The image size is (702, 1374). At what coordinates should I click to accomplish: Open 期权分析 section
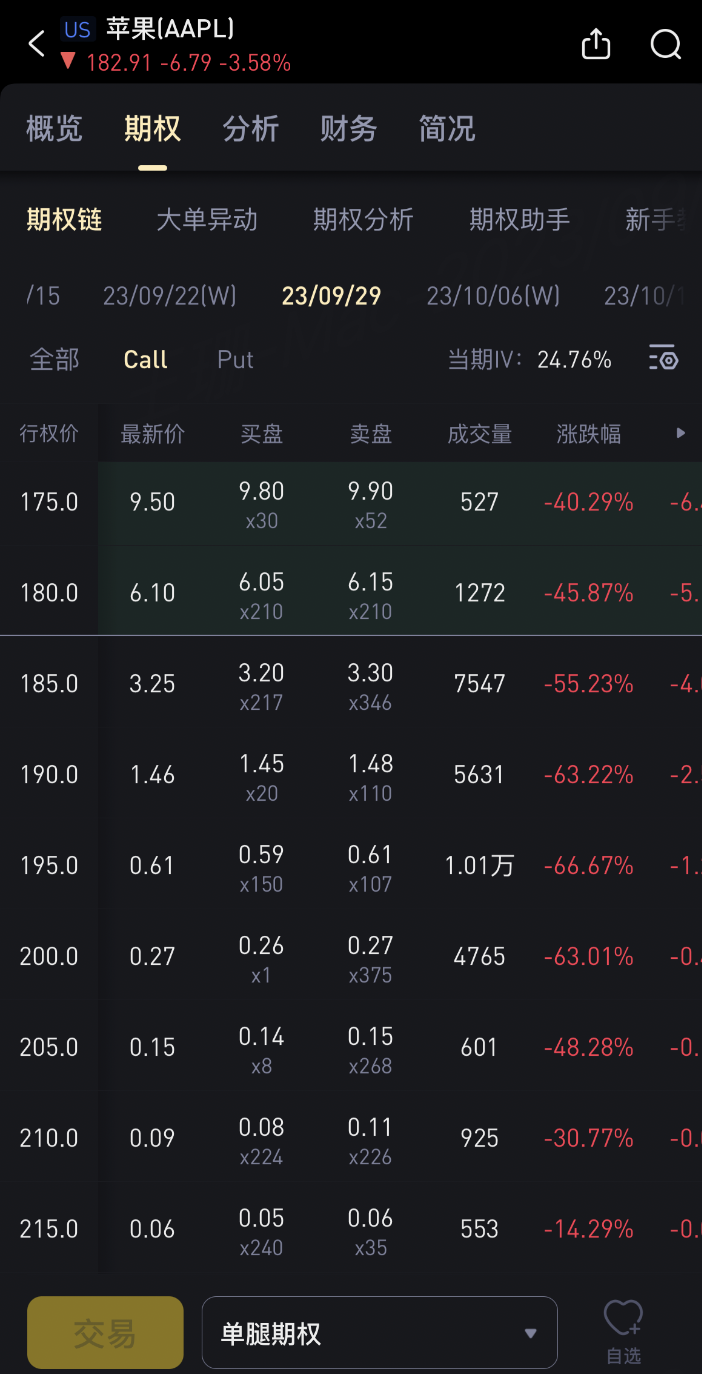tap(363, 220)
